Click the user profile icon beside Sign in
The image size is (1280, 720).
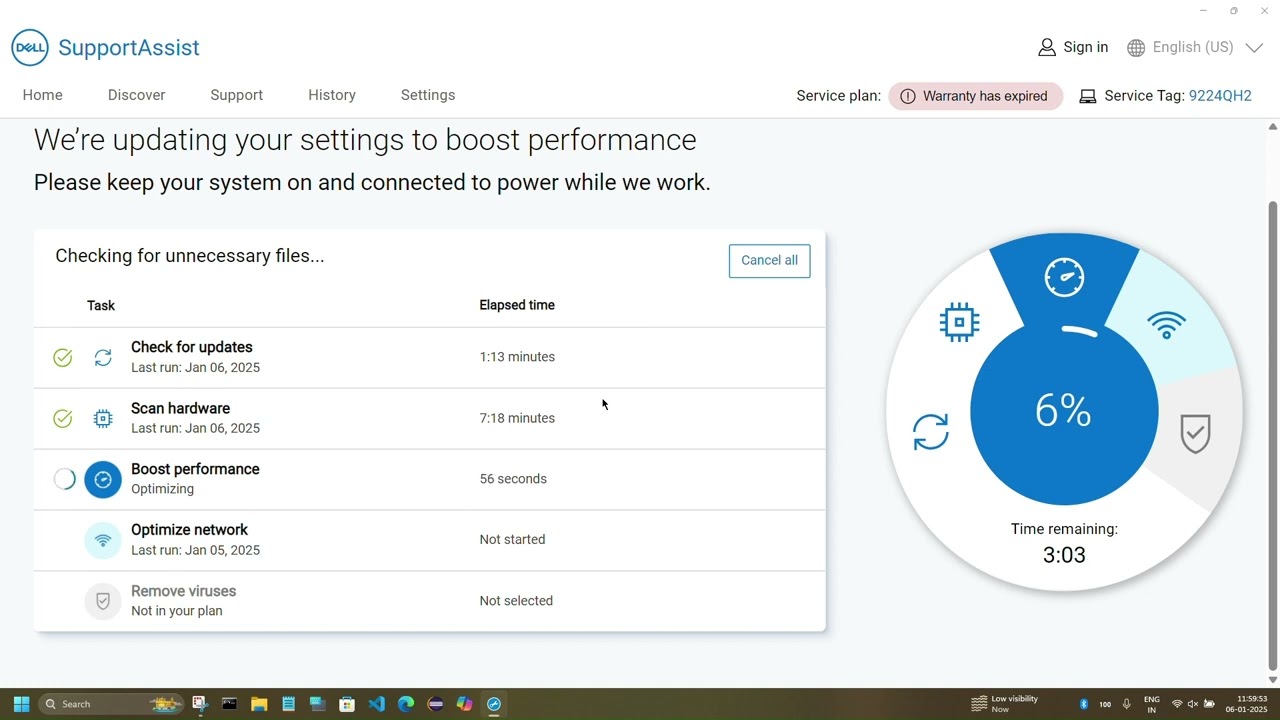pos(1047,47)
